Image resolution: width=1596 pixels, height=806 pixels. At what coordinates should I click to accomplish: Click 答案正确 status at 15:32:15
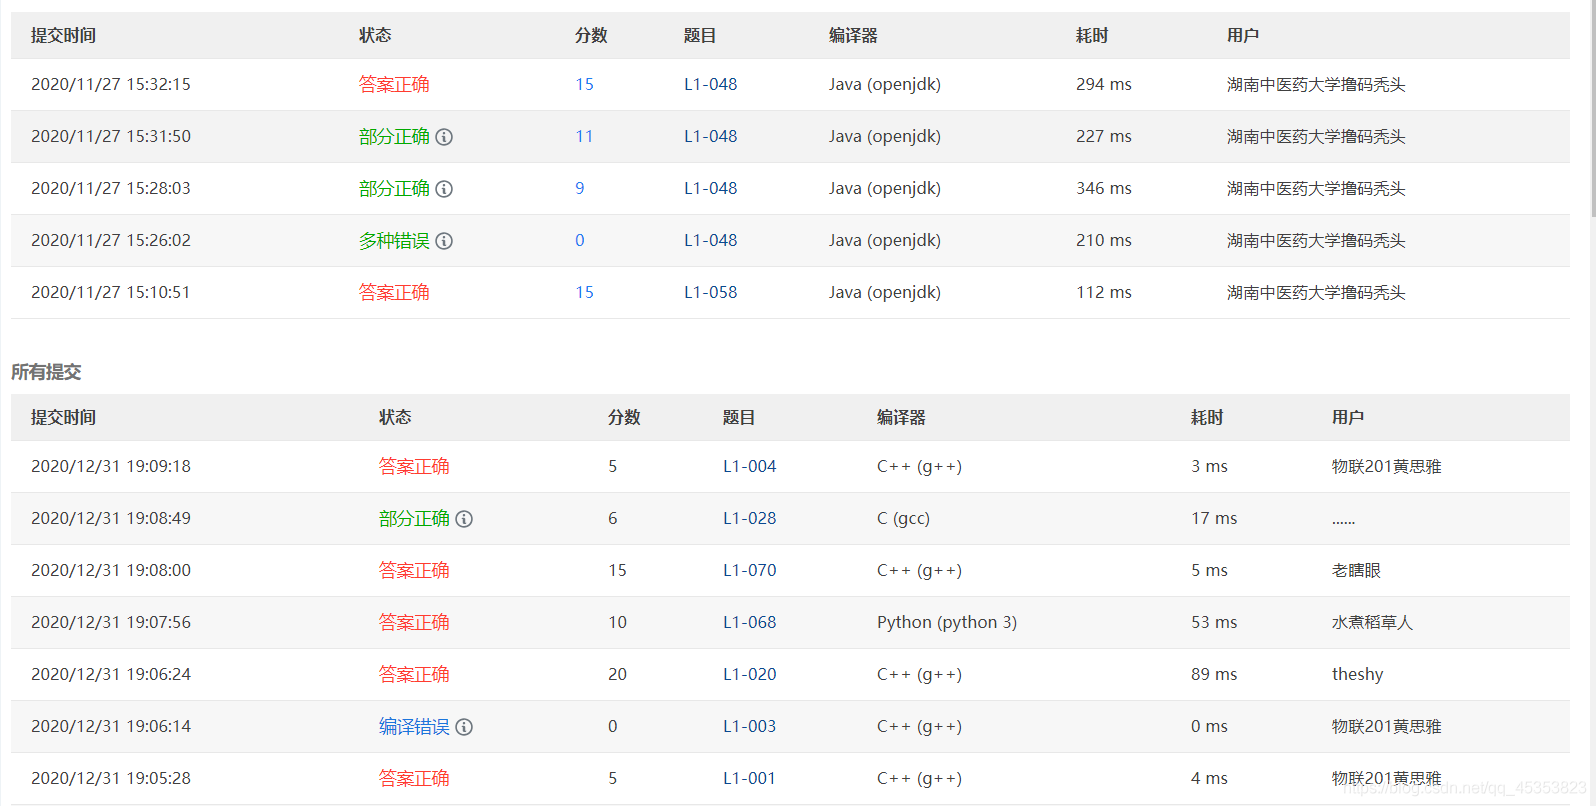click(x=394, y=84)
